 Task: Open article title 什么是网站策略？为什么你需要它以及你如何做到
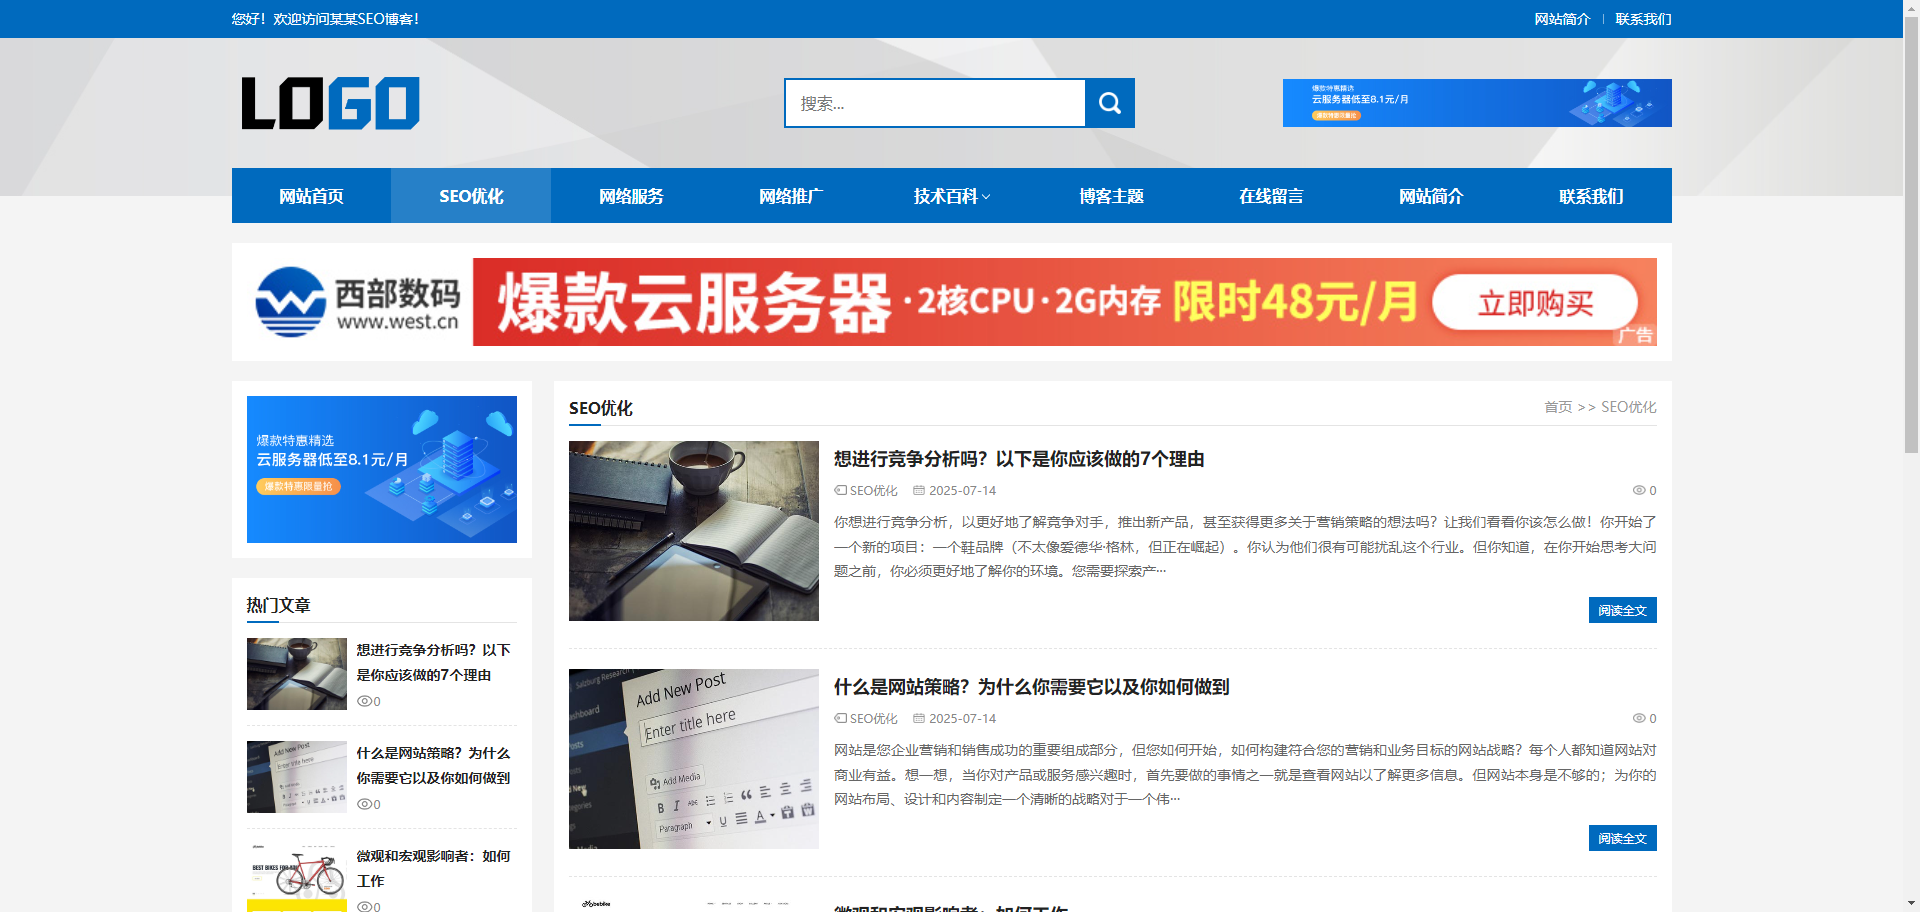[1031, 687]
